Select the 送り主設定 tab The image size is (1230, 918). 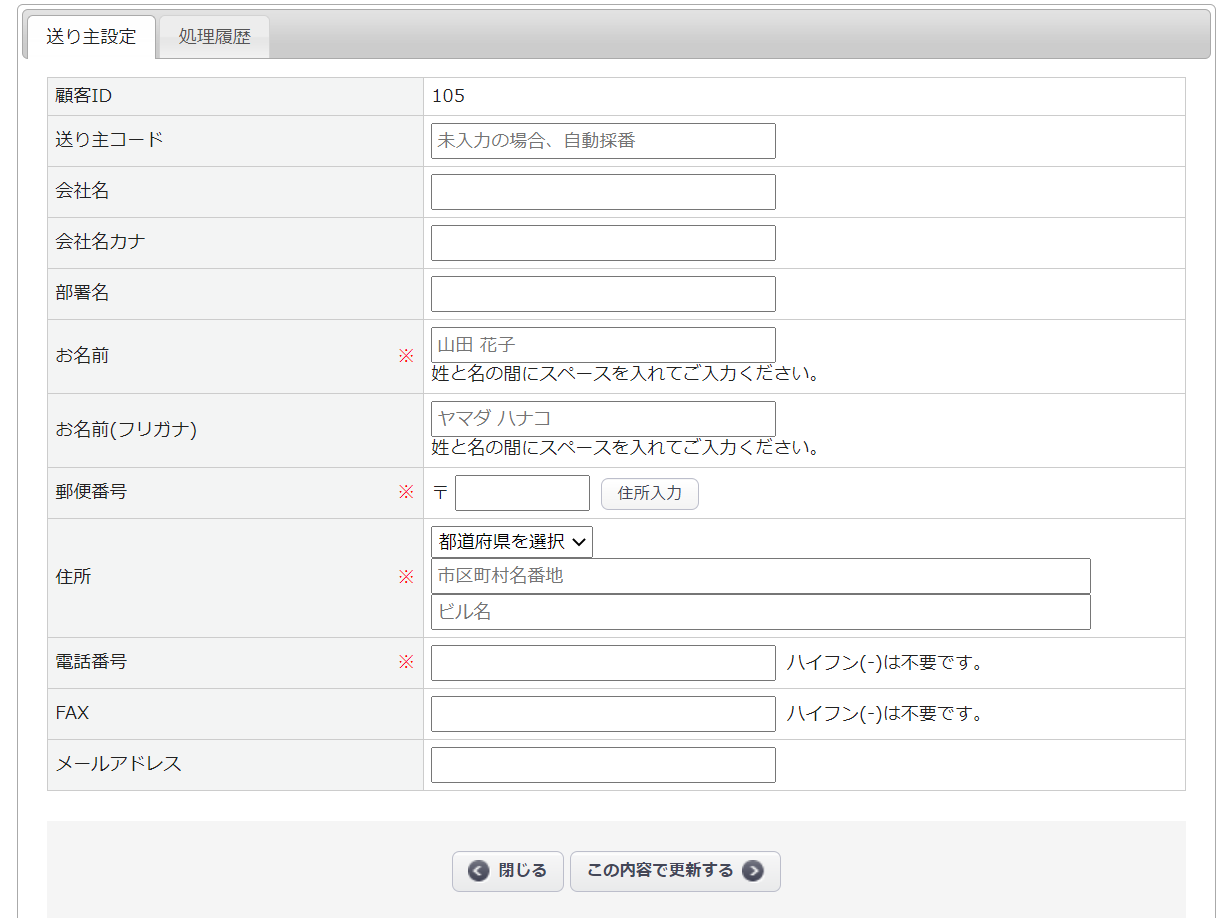(x=91, y=38)
